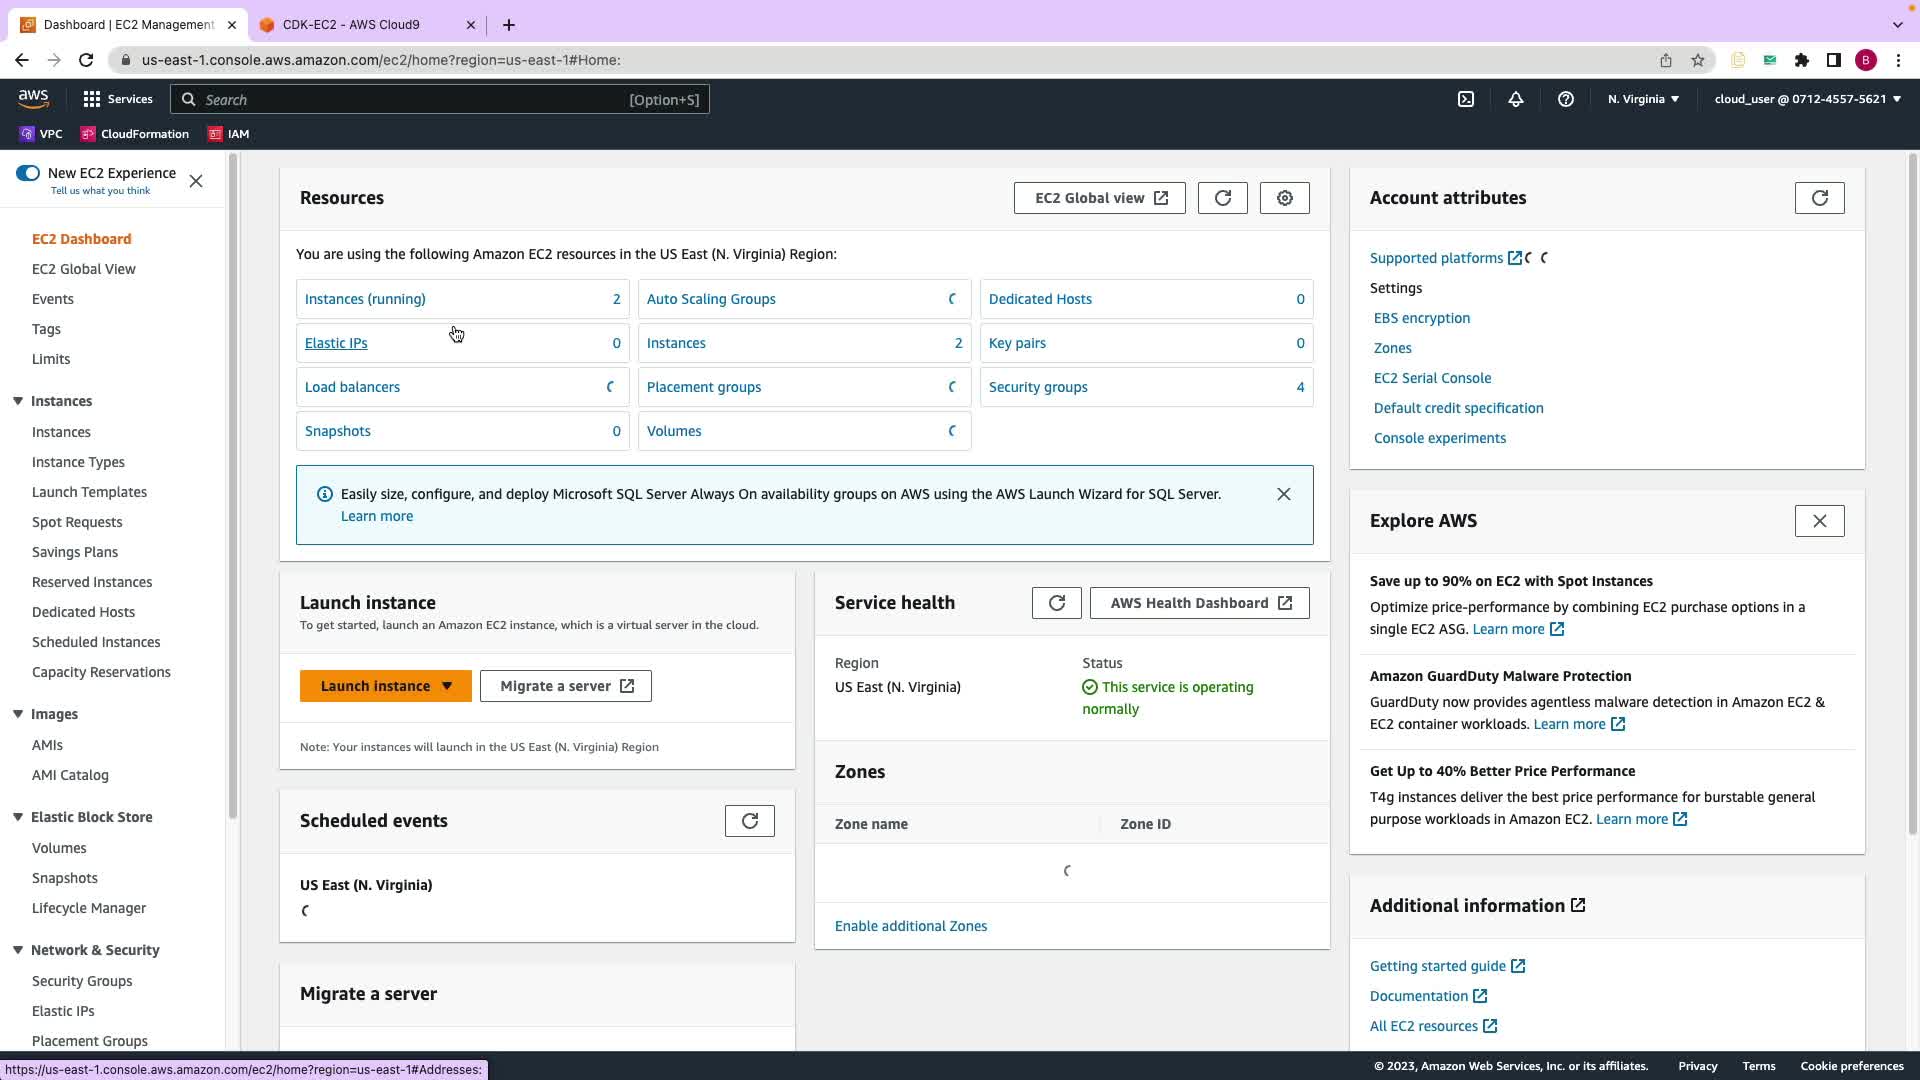This screenshot has height=1080, width=1920.
Task: Open the Services grid menu
Action: click(92, 99)
